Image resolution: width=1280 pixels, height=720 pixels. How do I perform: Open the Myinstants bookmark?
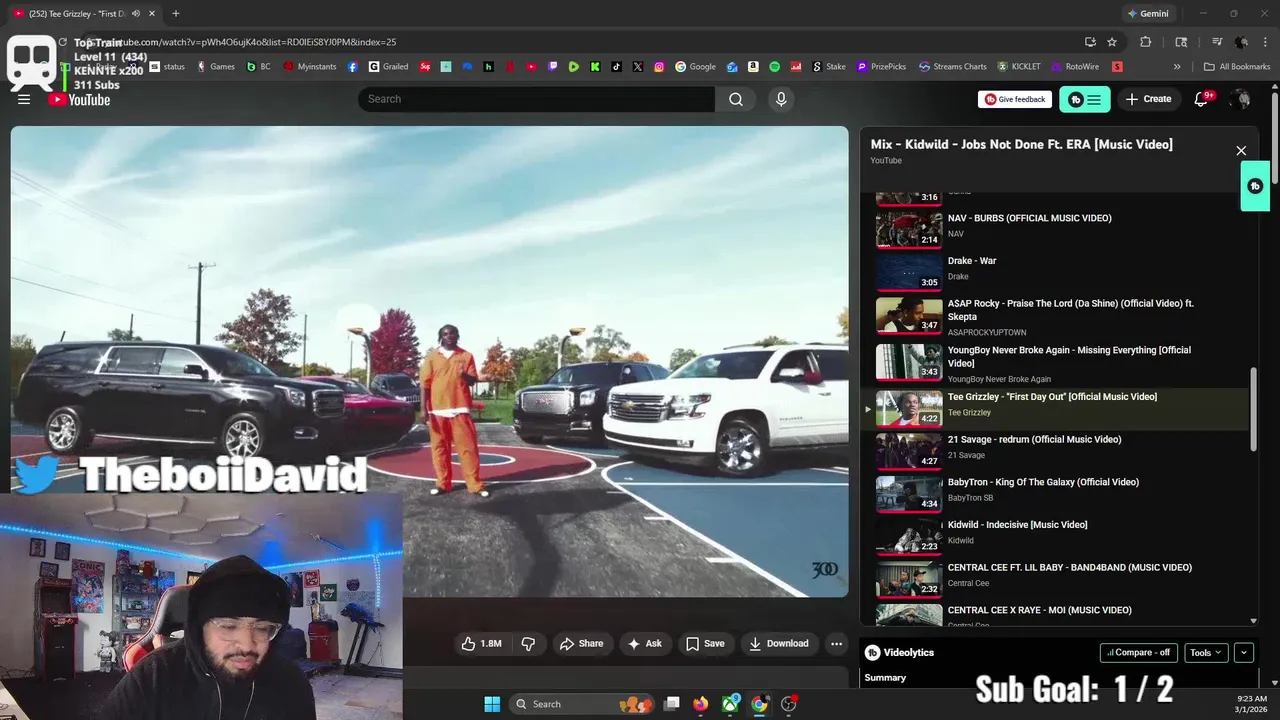click(310, 67)
